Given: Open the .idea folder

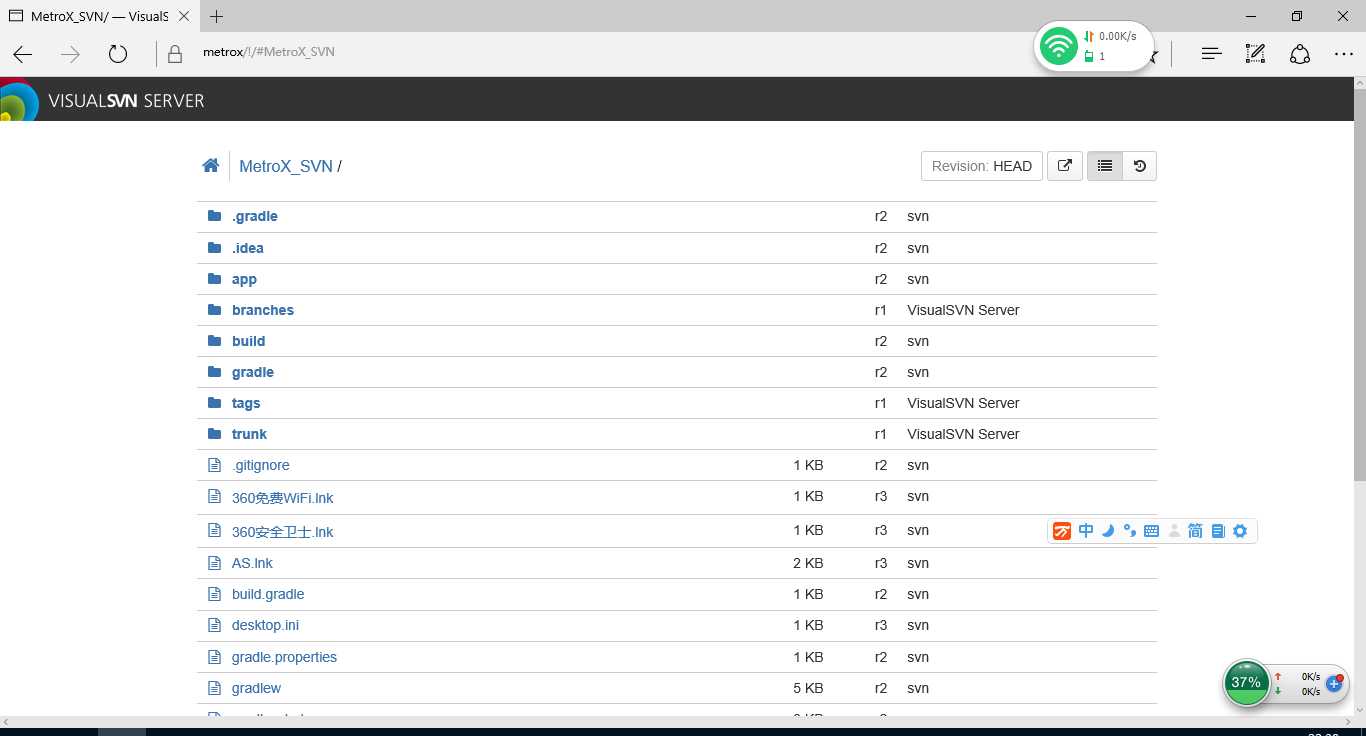Looking at the screenshot, I should [x=247, y=248].
